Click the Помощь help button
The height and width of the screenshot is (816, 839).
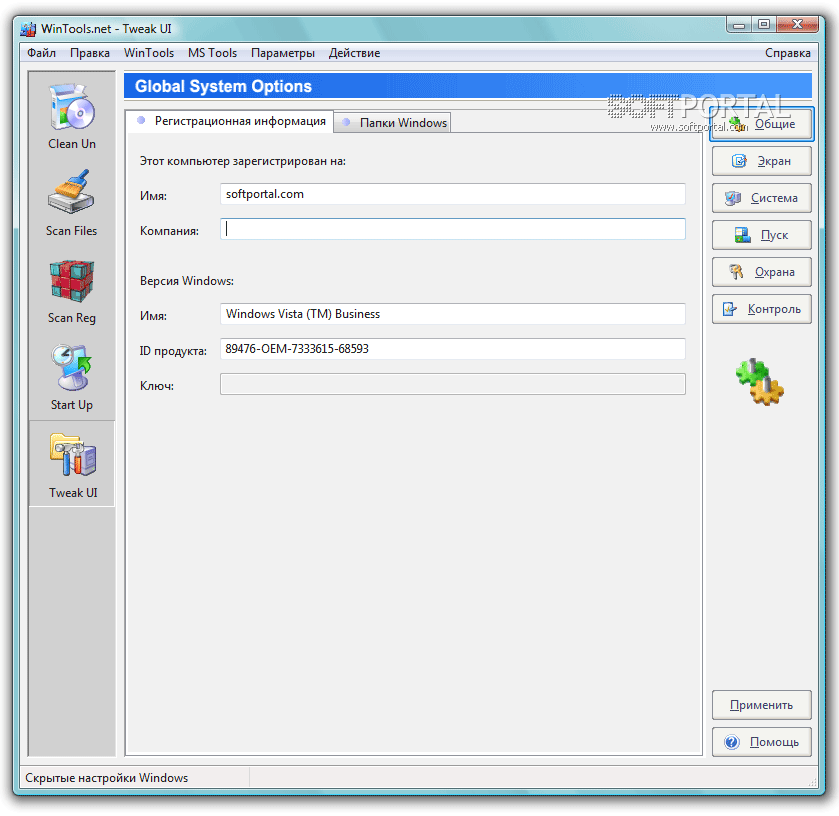click(x=761, y=742)
